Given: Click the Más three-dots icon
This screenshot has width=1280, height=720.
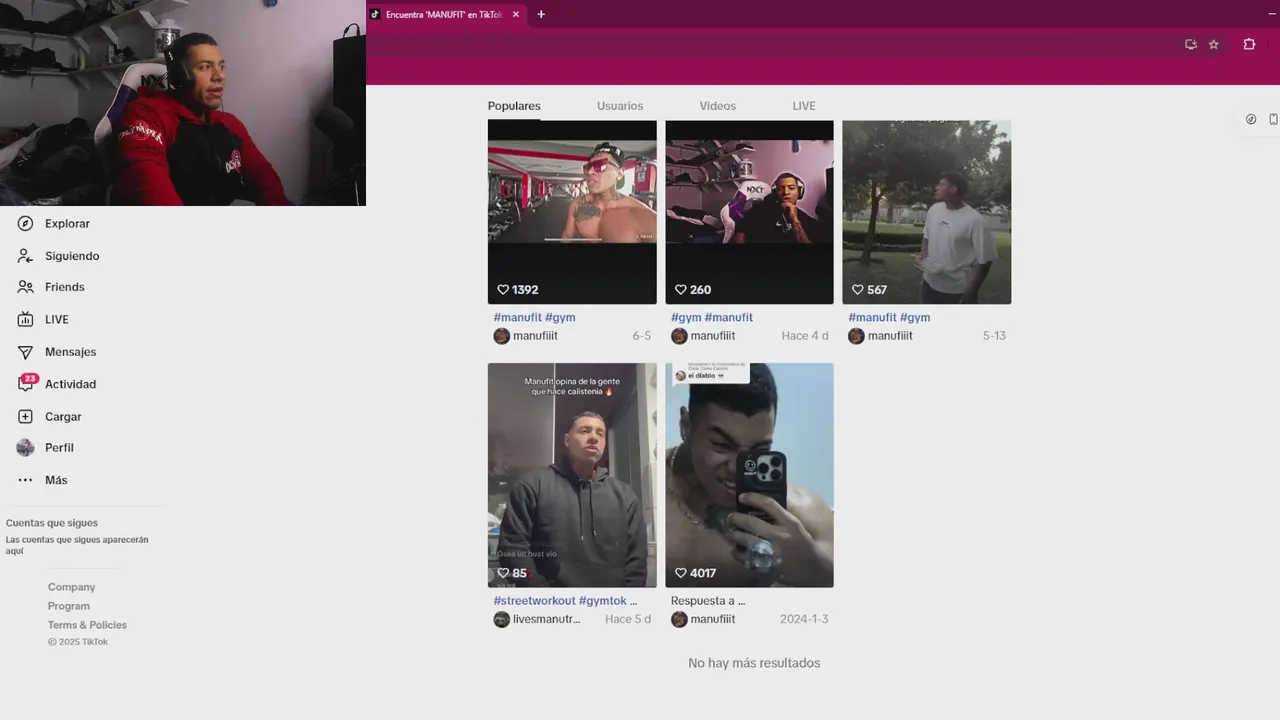Looking at the screenshot, I should [x=25, y=480].
